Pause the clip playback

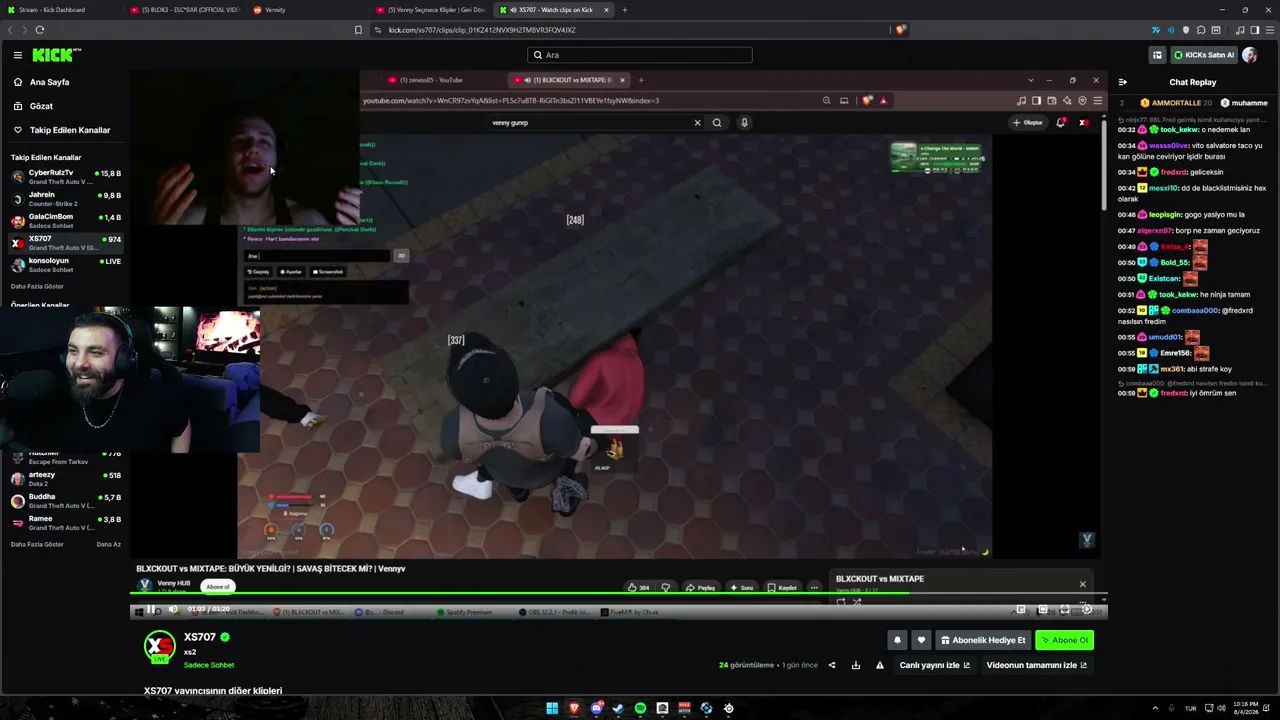[x=151, y=609]
